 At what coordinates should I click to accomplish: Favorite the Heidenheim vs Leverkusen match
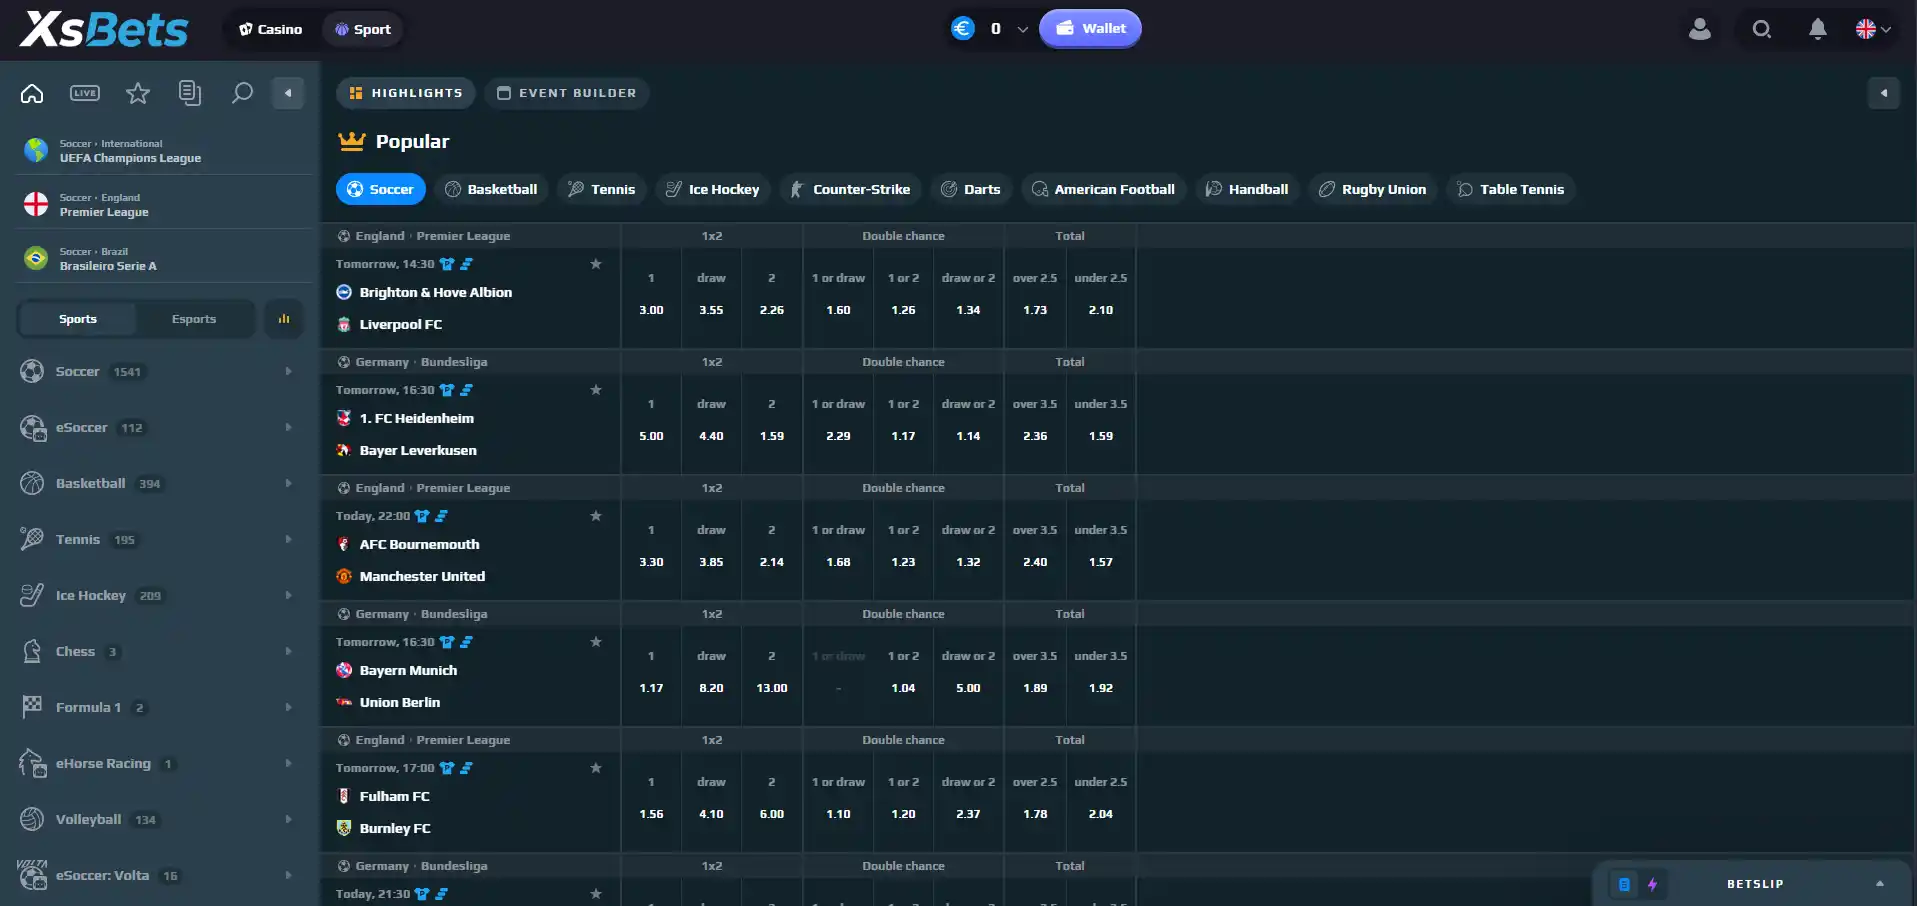596,390
